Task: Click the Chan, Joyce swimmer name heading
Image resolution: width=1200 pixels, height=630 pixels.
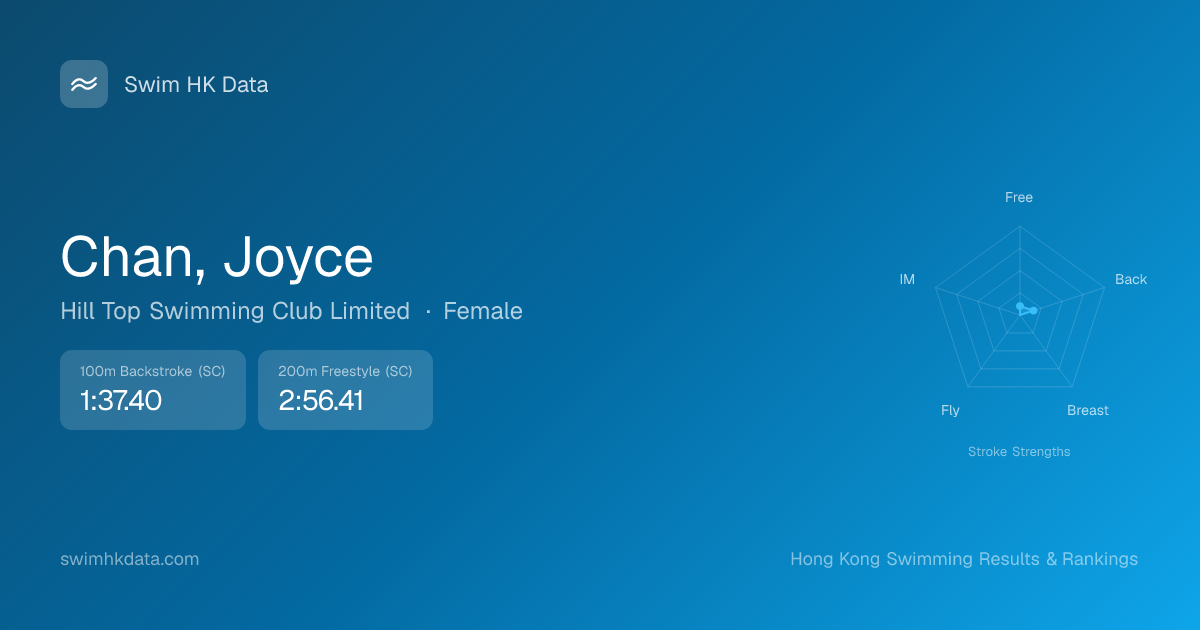Action: 217,257
